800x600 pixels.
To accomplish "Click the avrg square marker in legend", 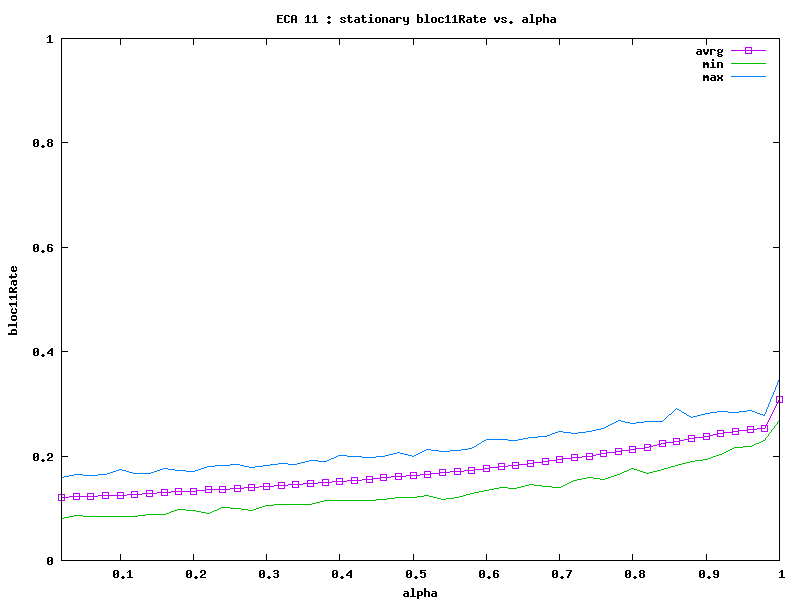I will coord(748,50).
